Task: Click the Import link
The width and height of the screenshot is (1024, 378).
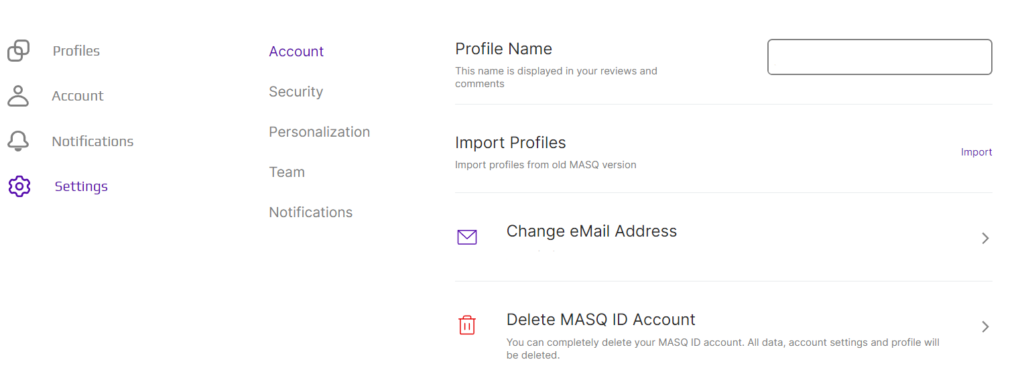Action: pos(976,152)
